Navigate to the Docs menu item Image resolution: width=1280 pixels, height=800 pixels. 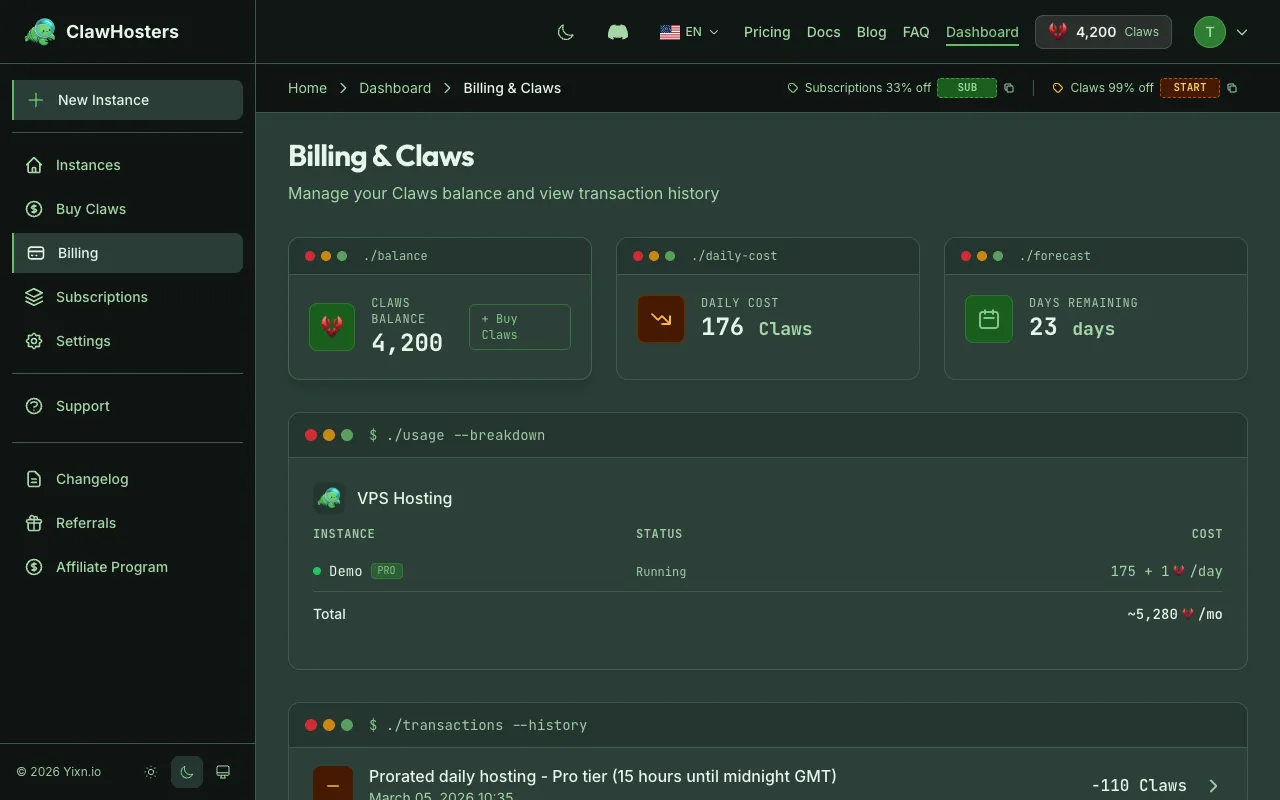click(x=823, y=32)
